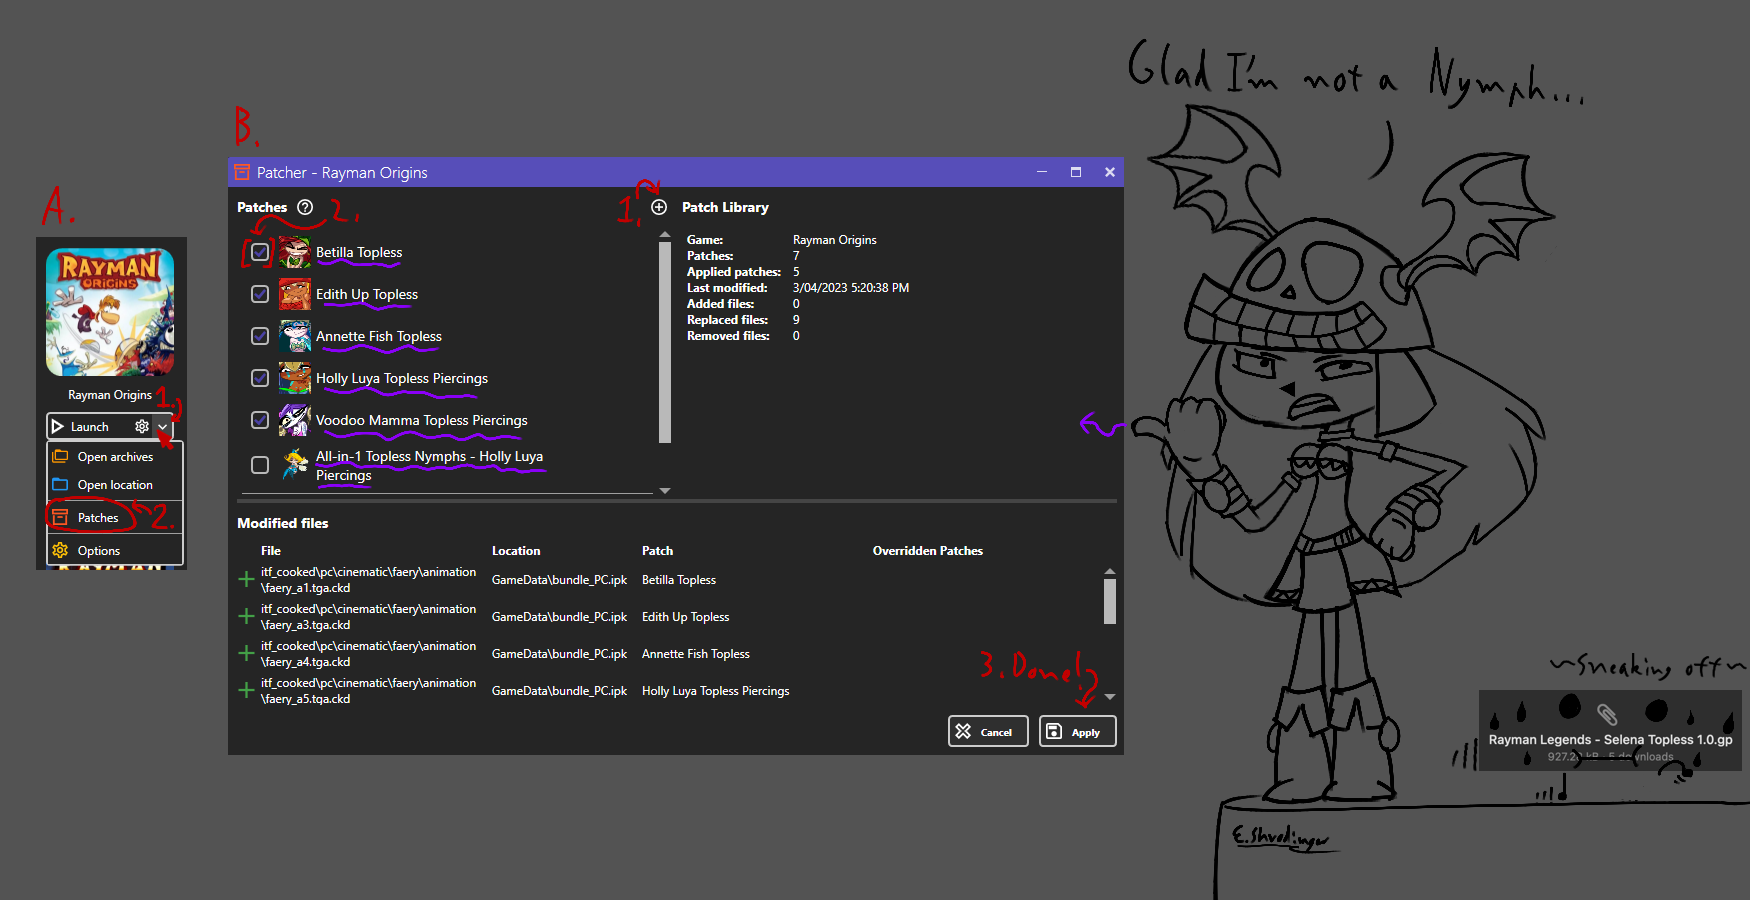This screenshot has width=1750, height=900.
Task: Open Options from the game menu
Action: tap(115, 550)
